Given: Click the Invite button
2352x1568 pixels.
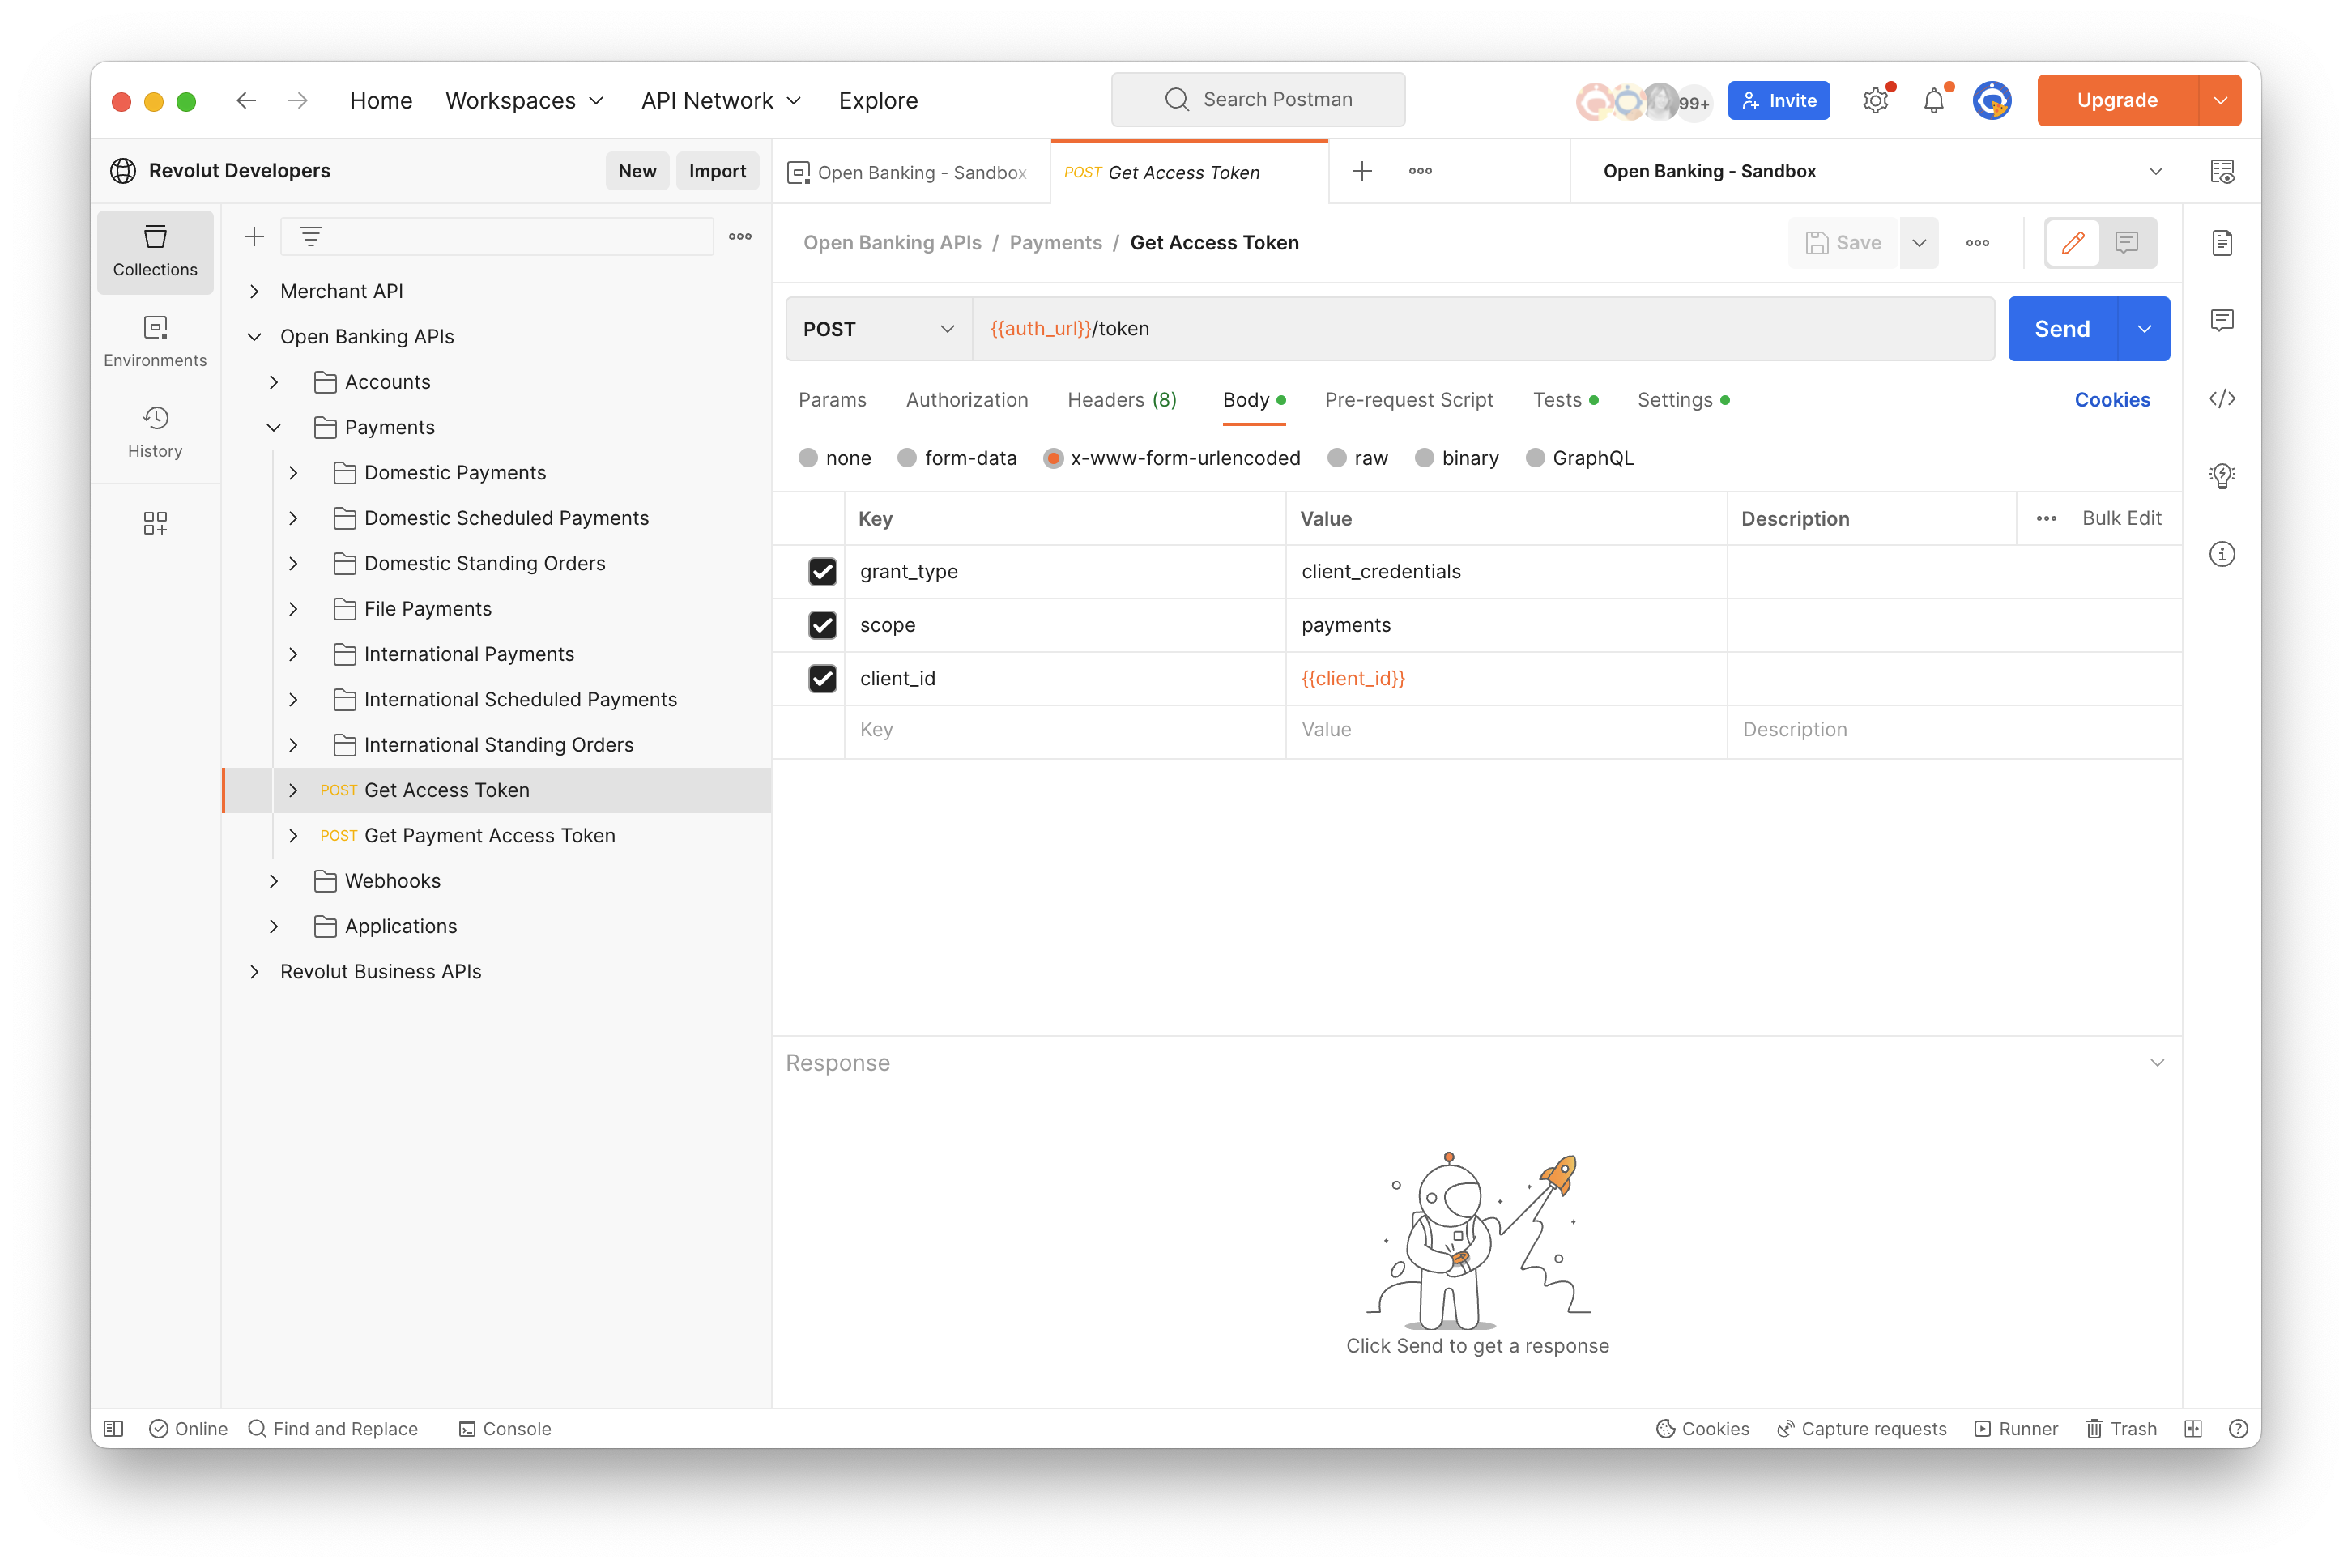Looking at the screenshot, I should (x=1778, y=100).
